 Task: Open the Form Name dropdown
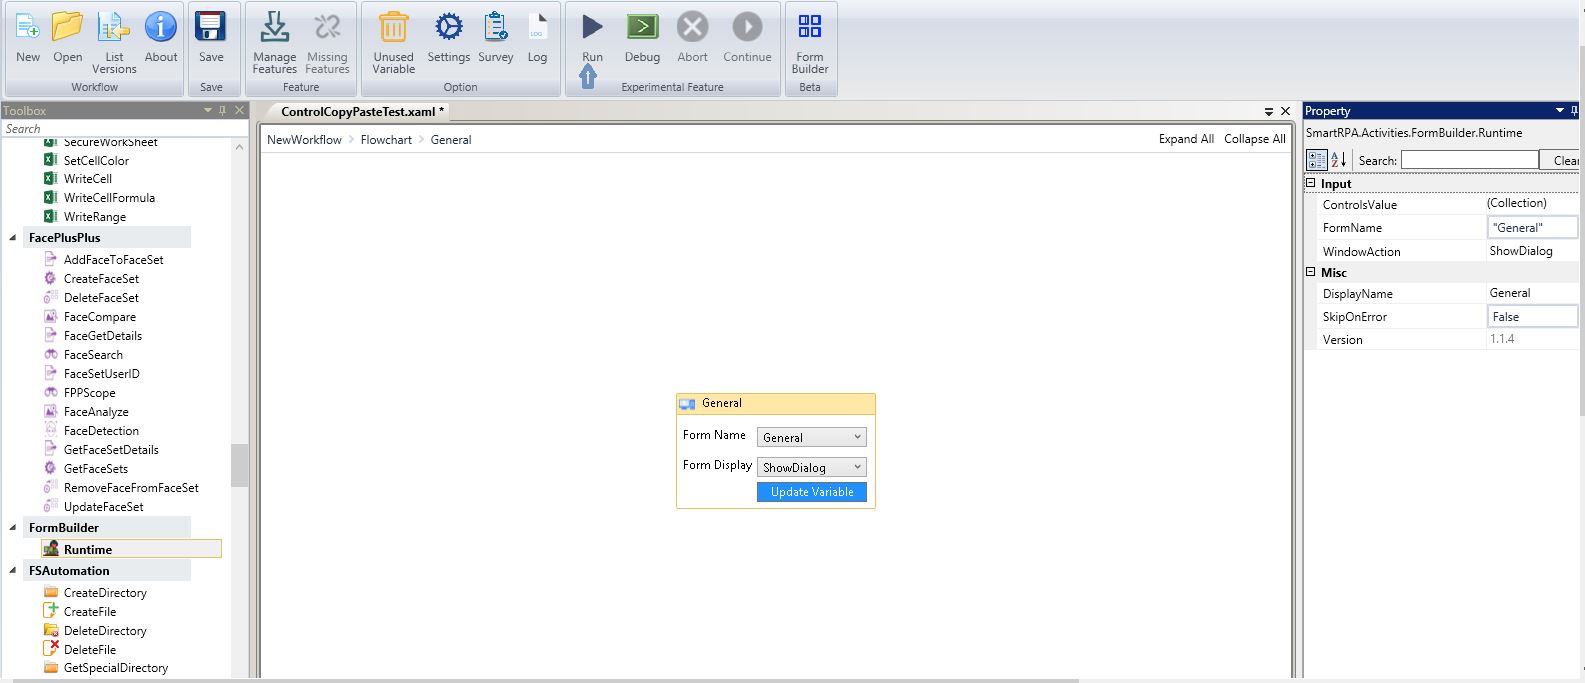[857, 437]
